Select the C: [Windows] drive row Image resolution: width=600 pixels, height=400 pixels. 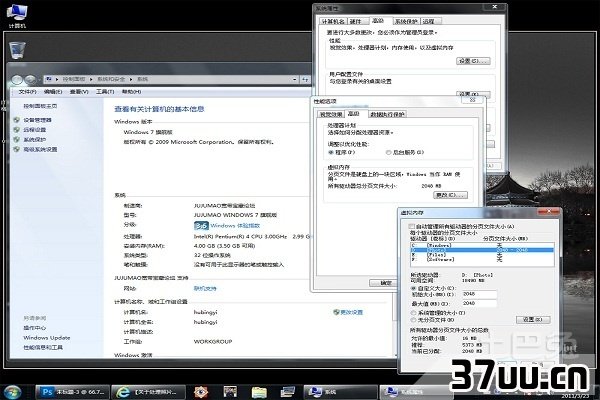pyautogui.click(x=482, y=245)
